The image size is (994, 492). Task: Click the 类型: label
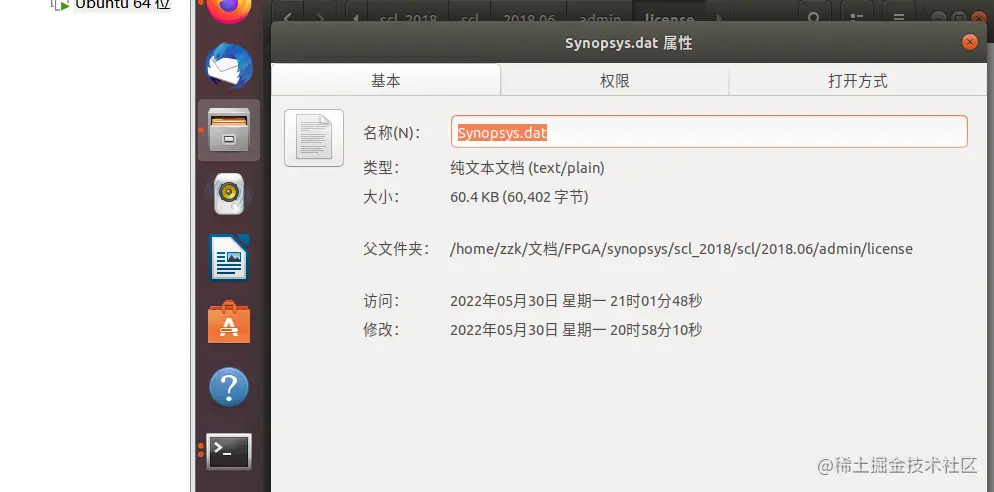(381, 168)
